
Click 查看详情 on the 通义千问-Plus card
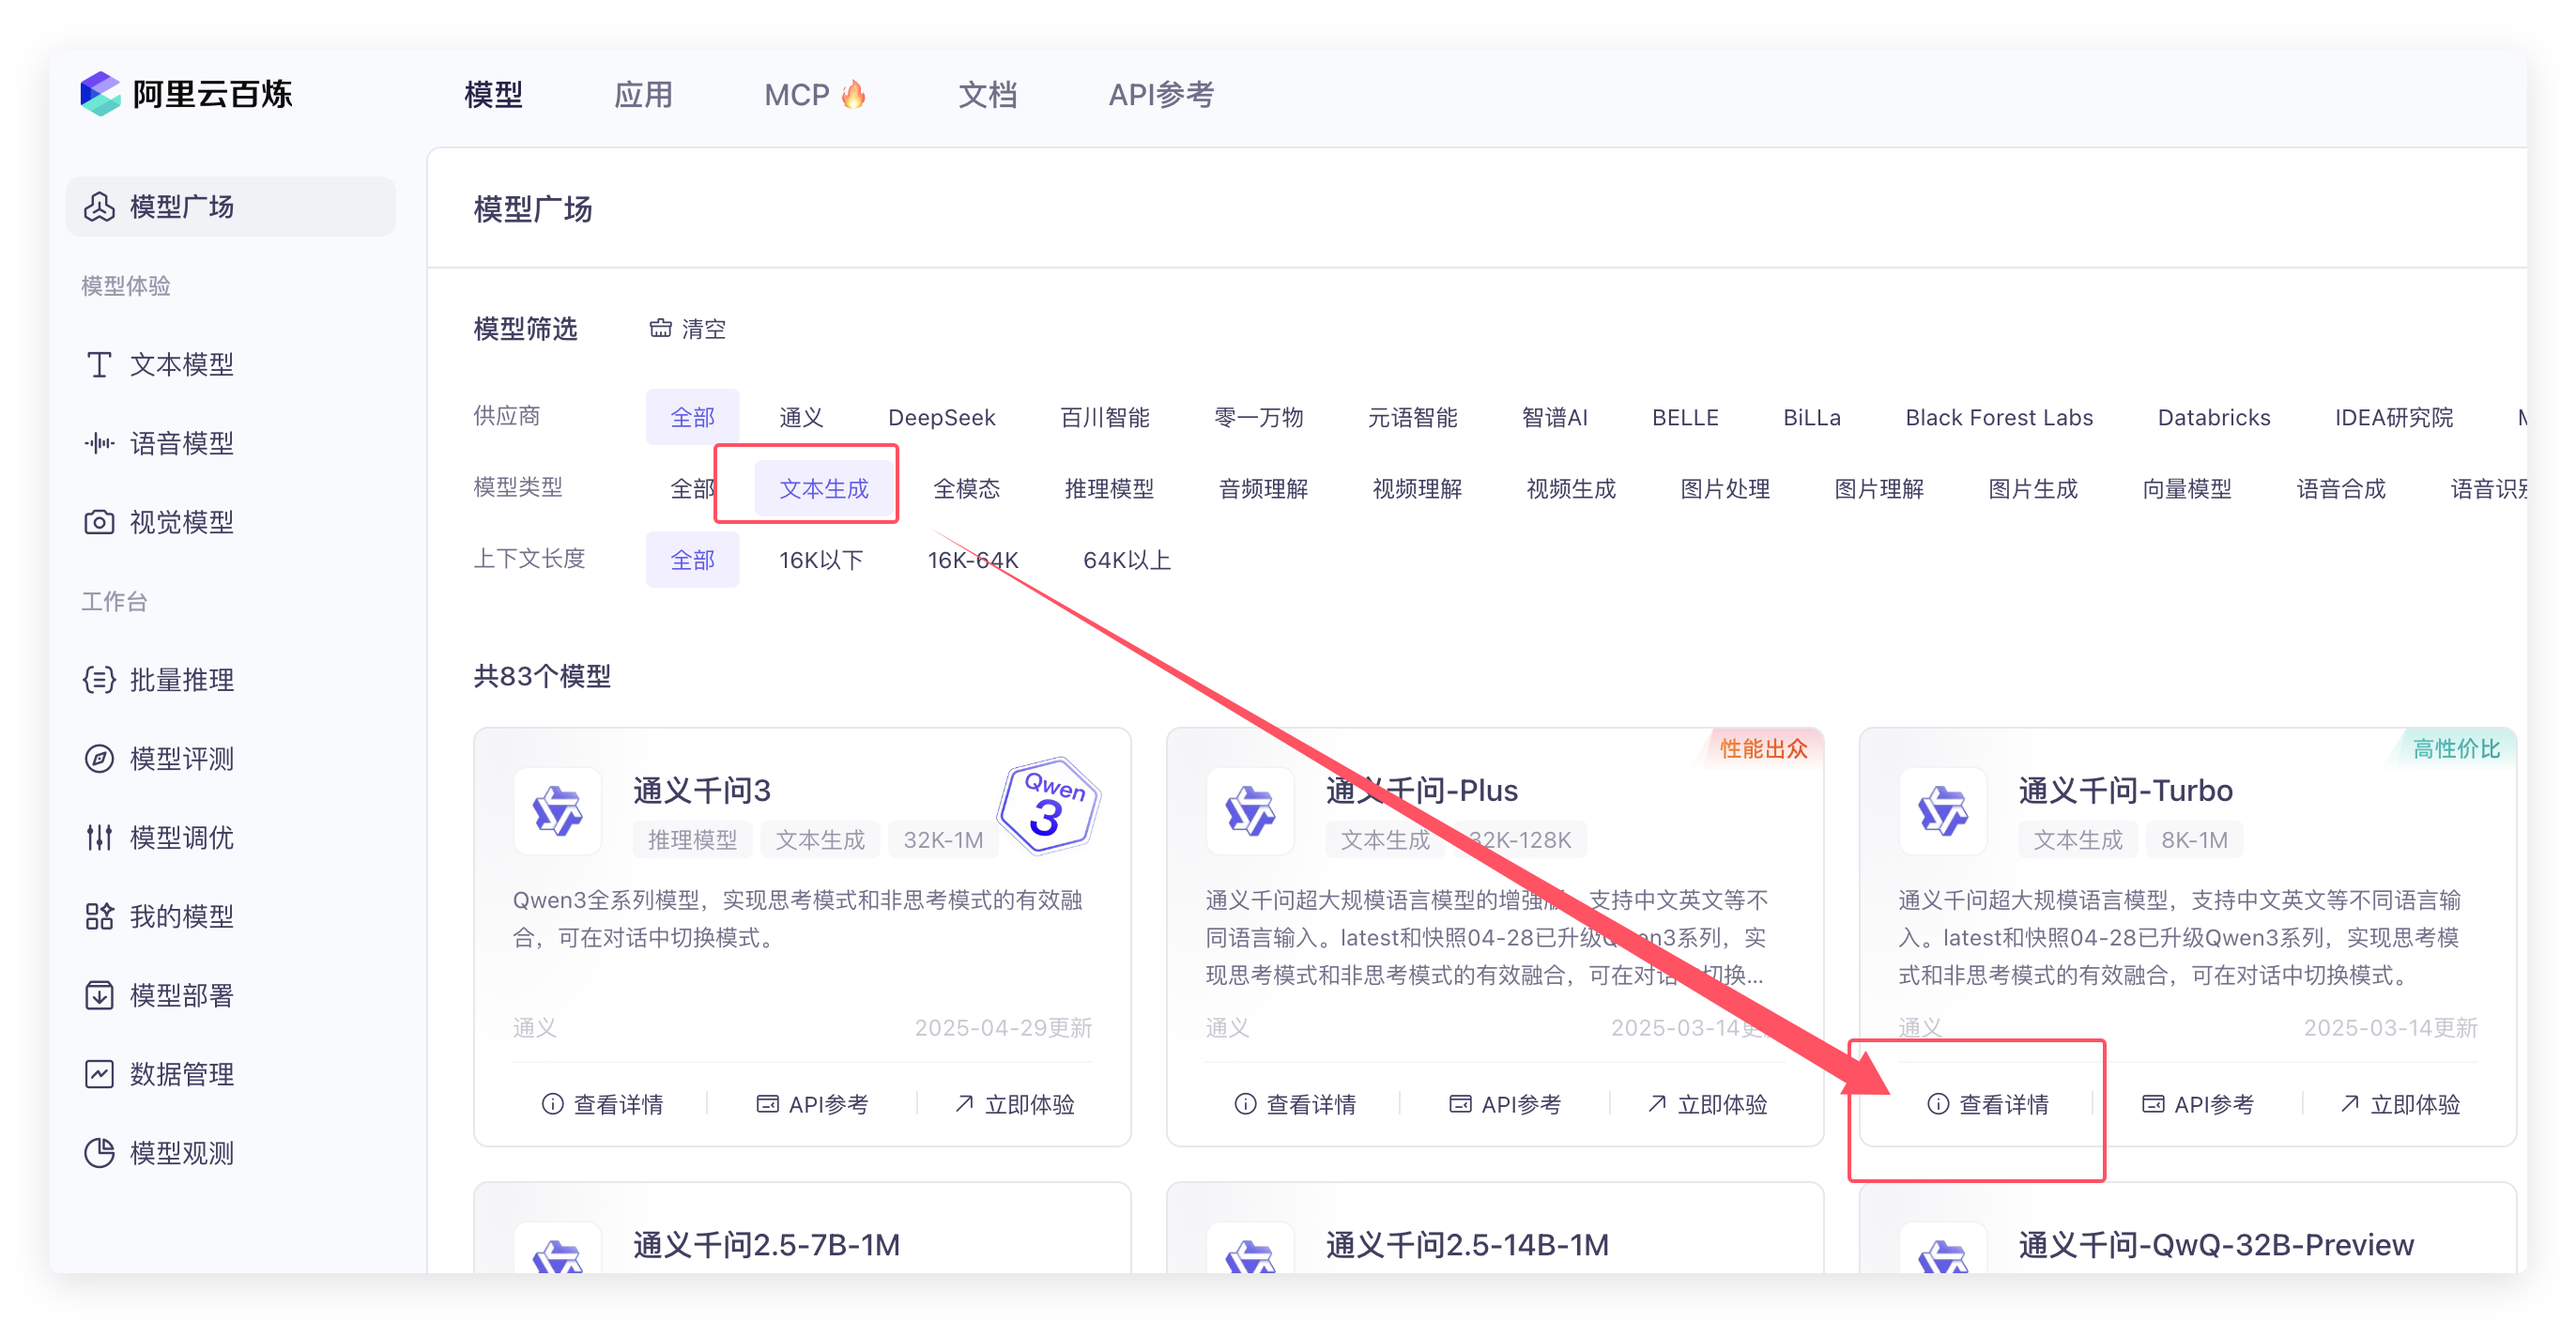[x=1295, y=1104]
